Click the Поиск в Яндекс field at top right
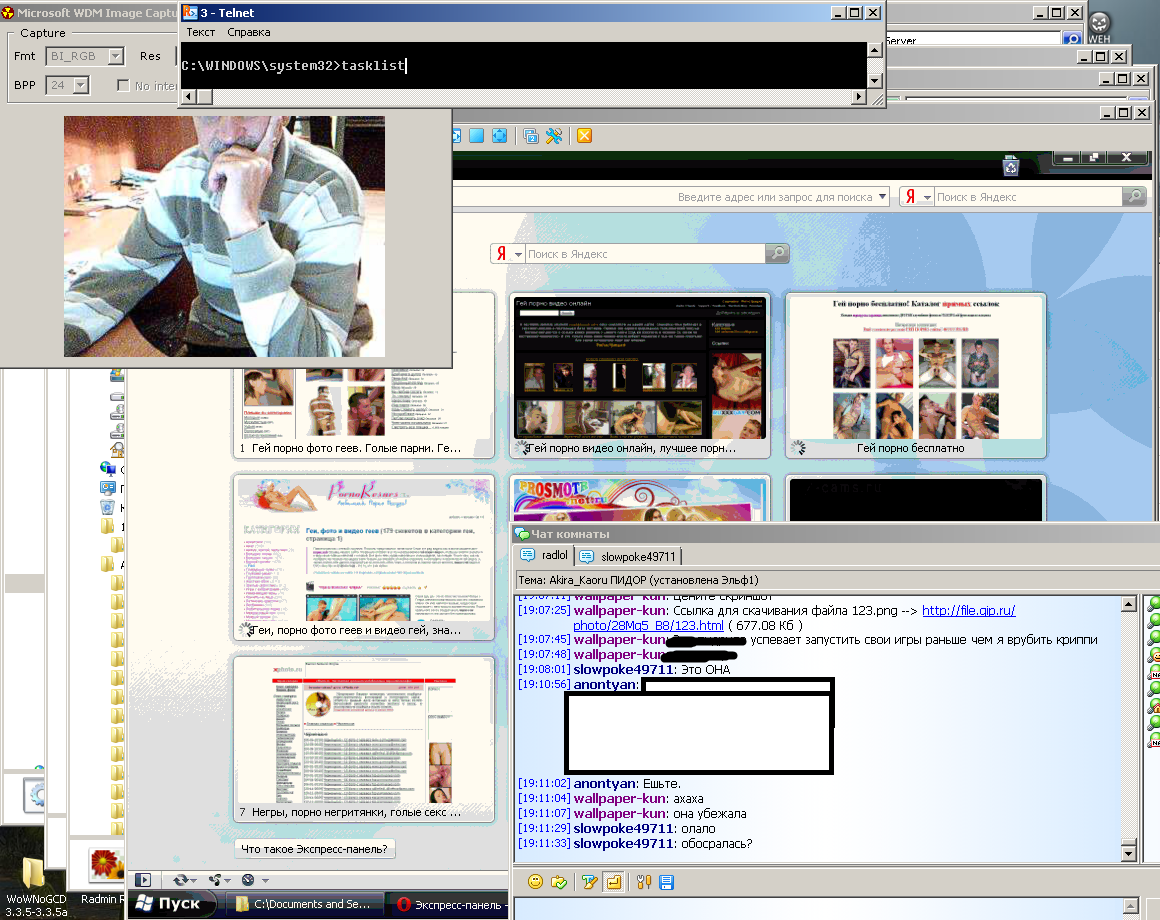Screen dimensions: 1160x920 [1028, 197]
